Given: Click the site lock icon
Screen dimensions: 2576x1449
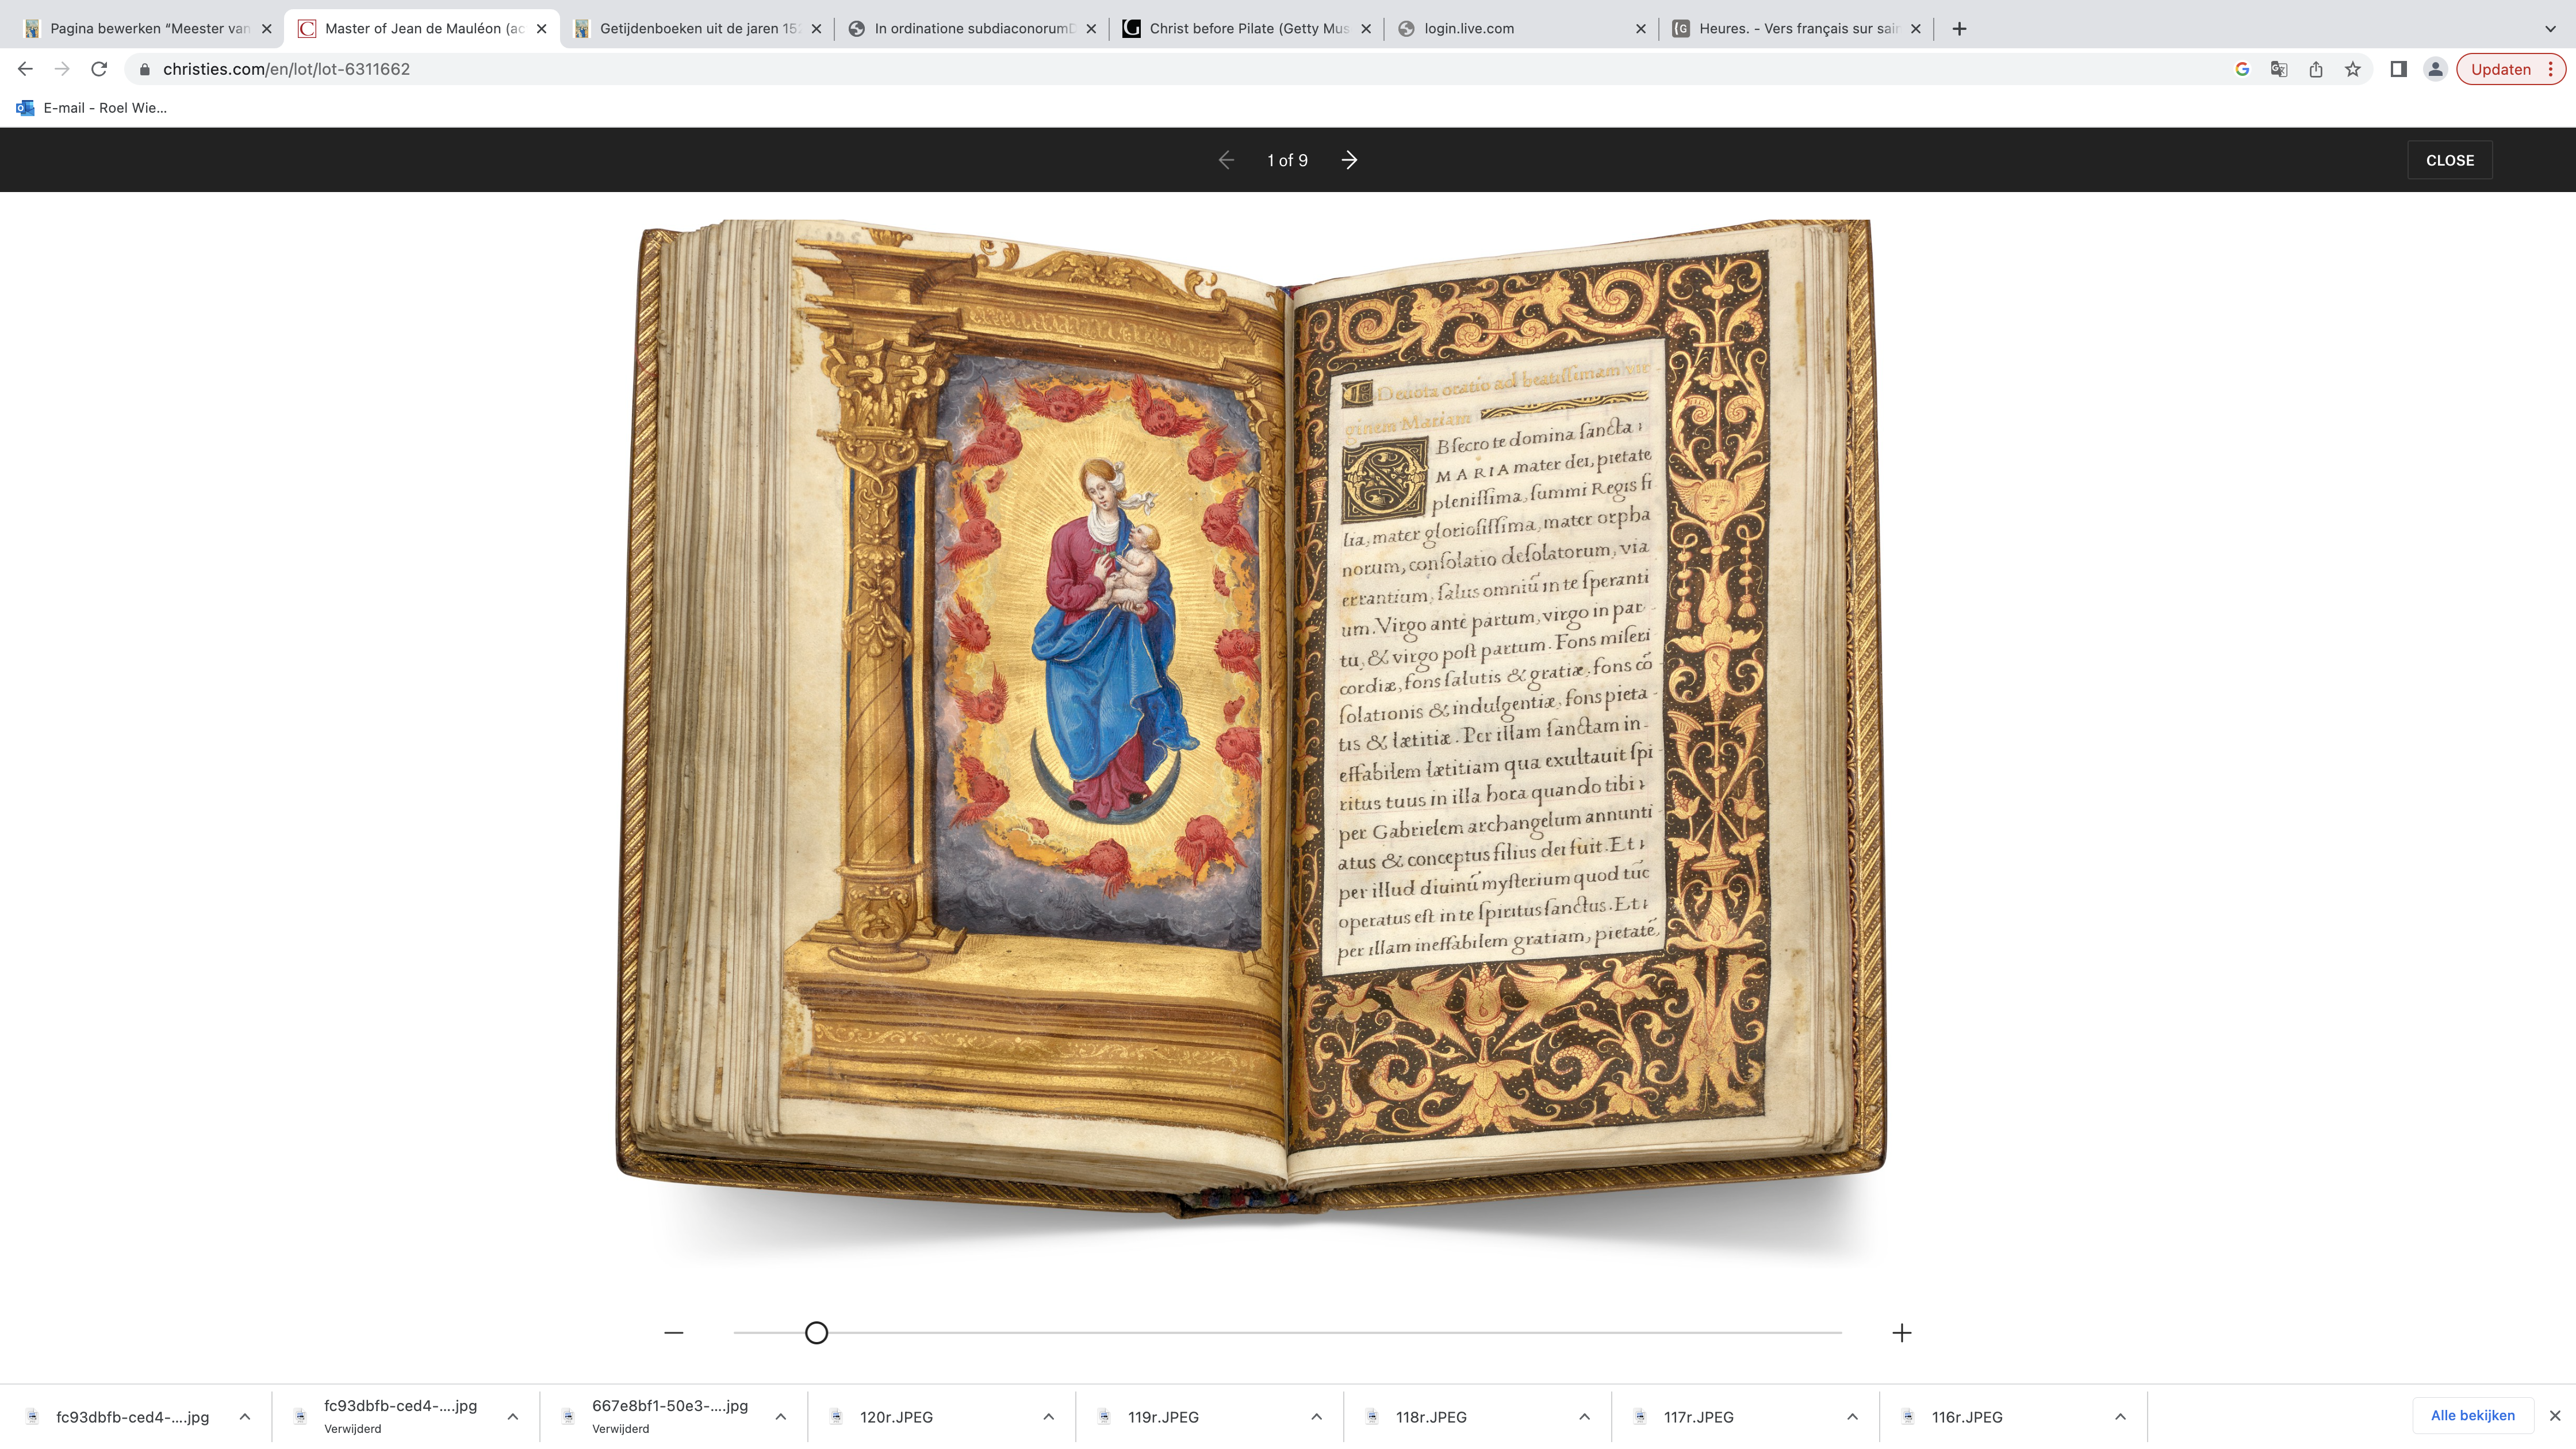Looking at the screenshot, I should (145, 69).
